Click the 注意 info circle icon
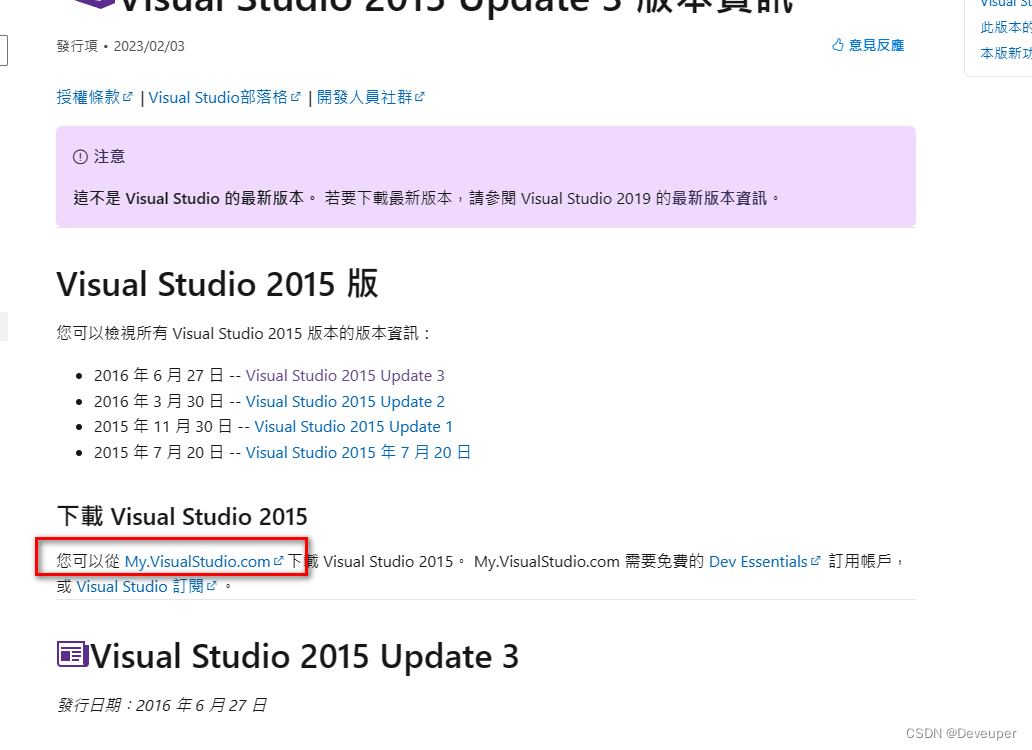 pyautogui.click(x=80, y=157)
